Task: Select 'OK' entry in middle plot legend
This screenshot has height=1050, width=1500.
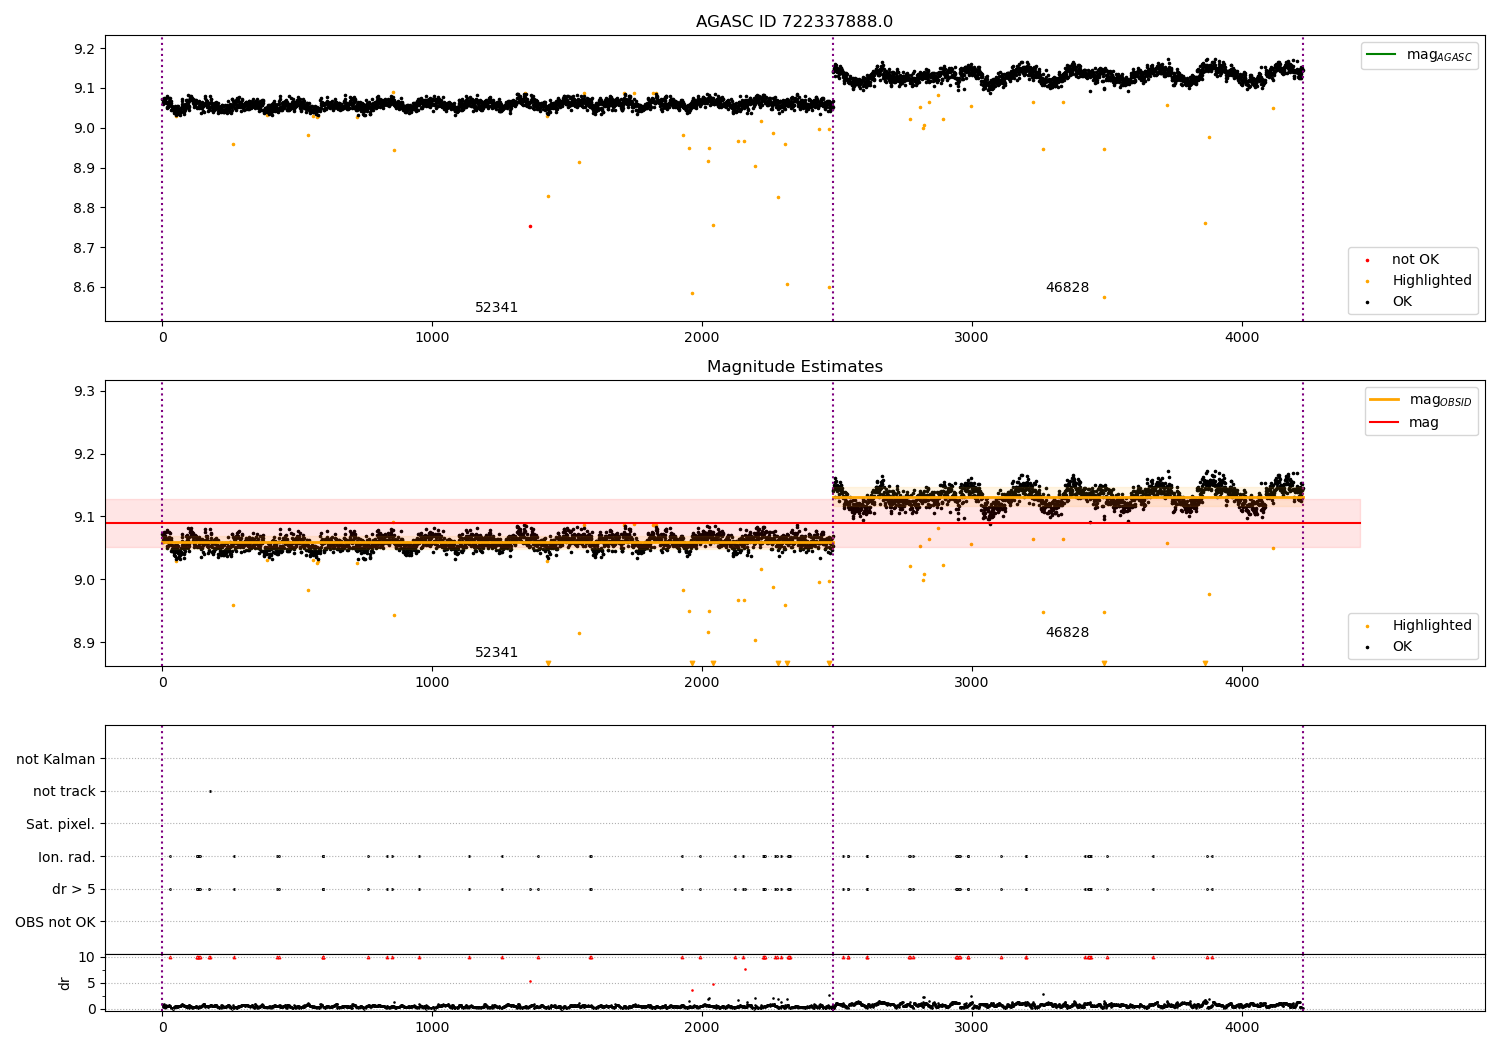Action: click(x=1402, y=647)
